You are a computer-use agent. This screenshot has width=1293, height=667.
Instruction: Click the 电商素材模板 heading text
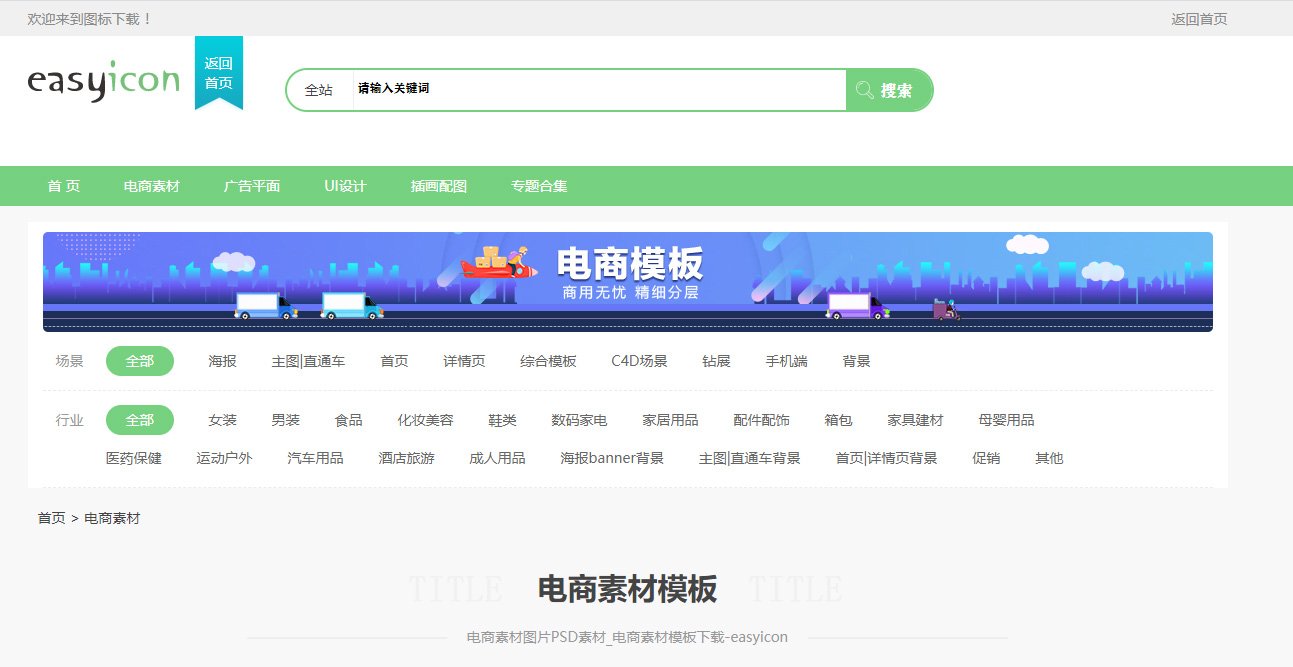(627, 589)
